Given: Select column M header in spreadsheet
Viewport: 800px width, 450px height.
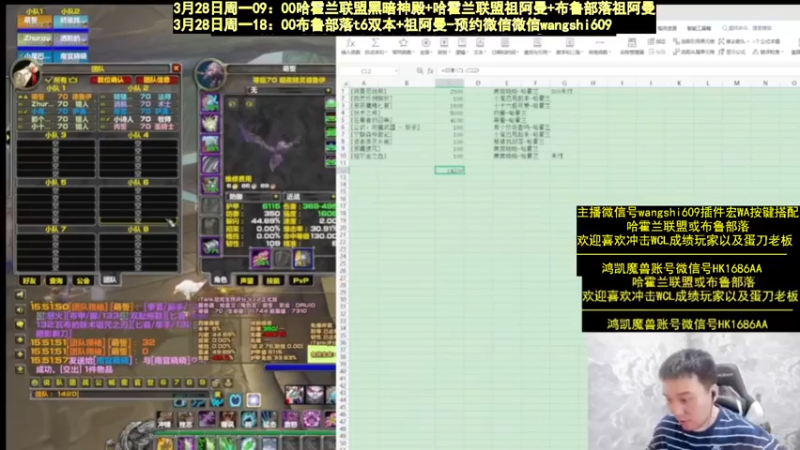Looking at the screenshot, I should [736, 83].
